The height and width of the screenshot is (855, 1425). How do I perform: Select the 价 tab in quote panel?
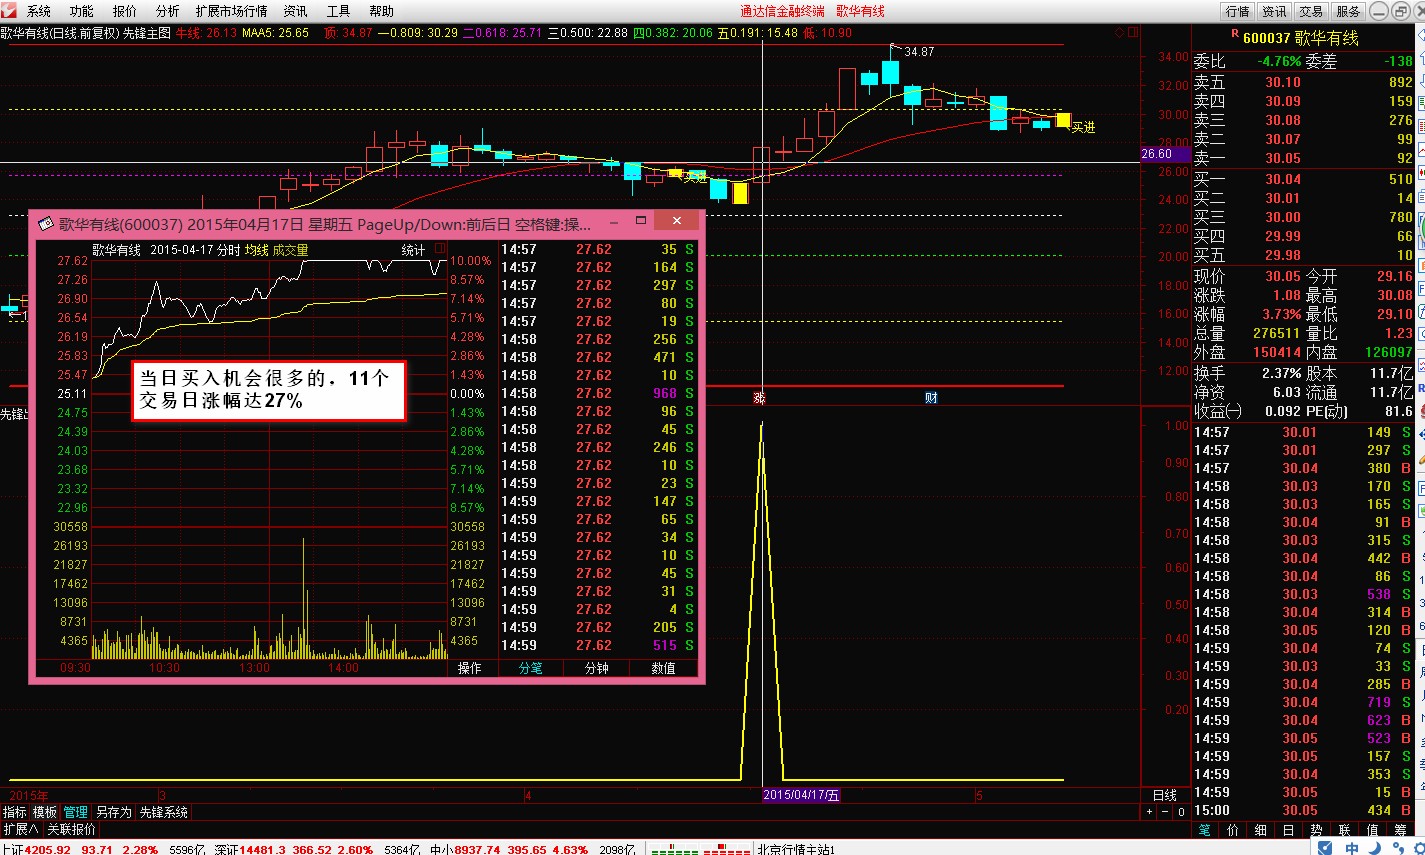pos(1233,830)
